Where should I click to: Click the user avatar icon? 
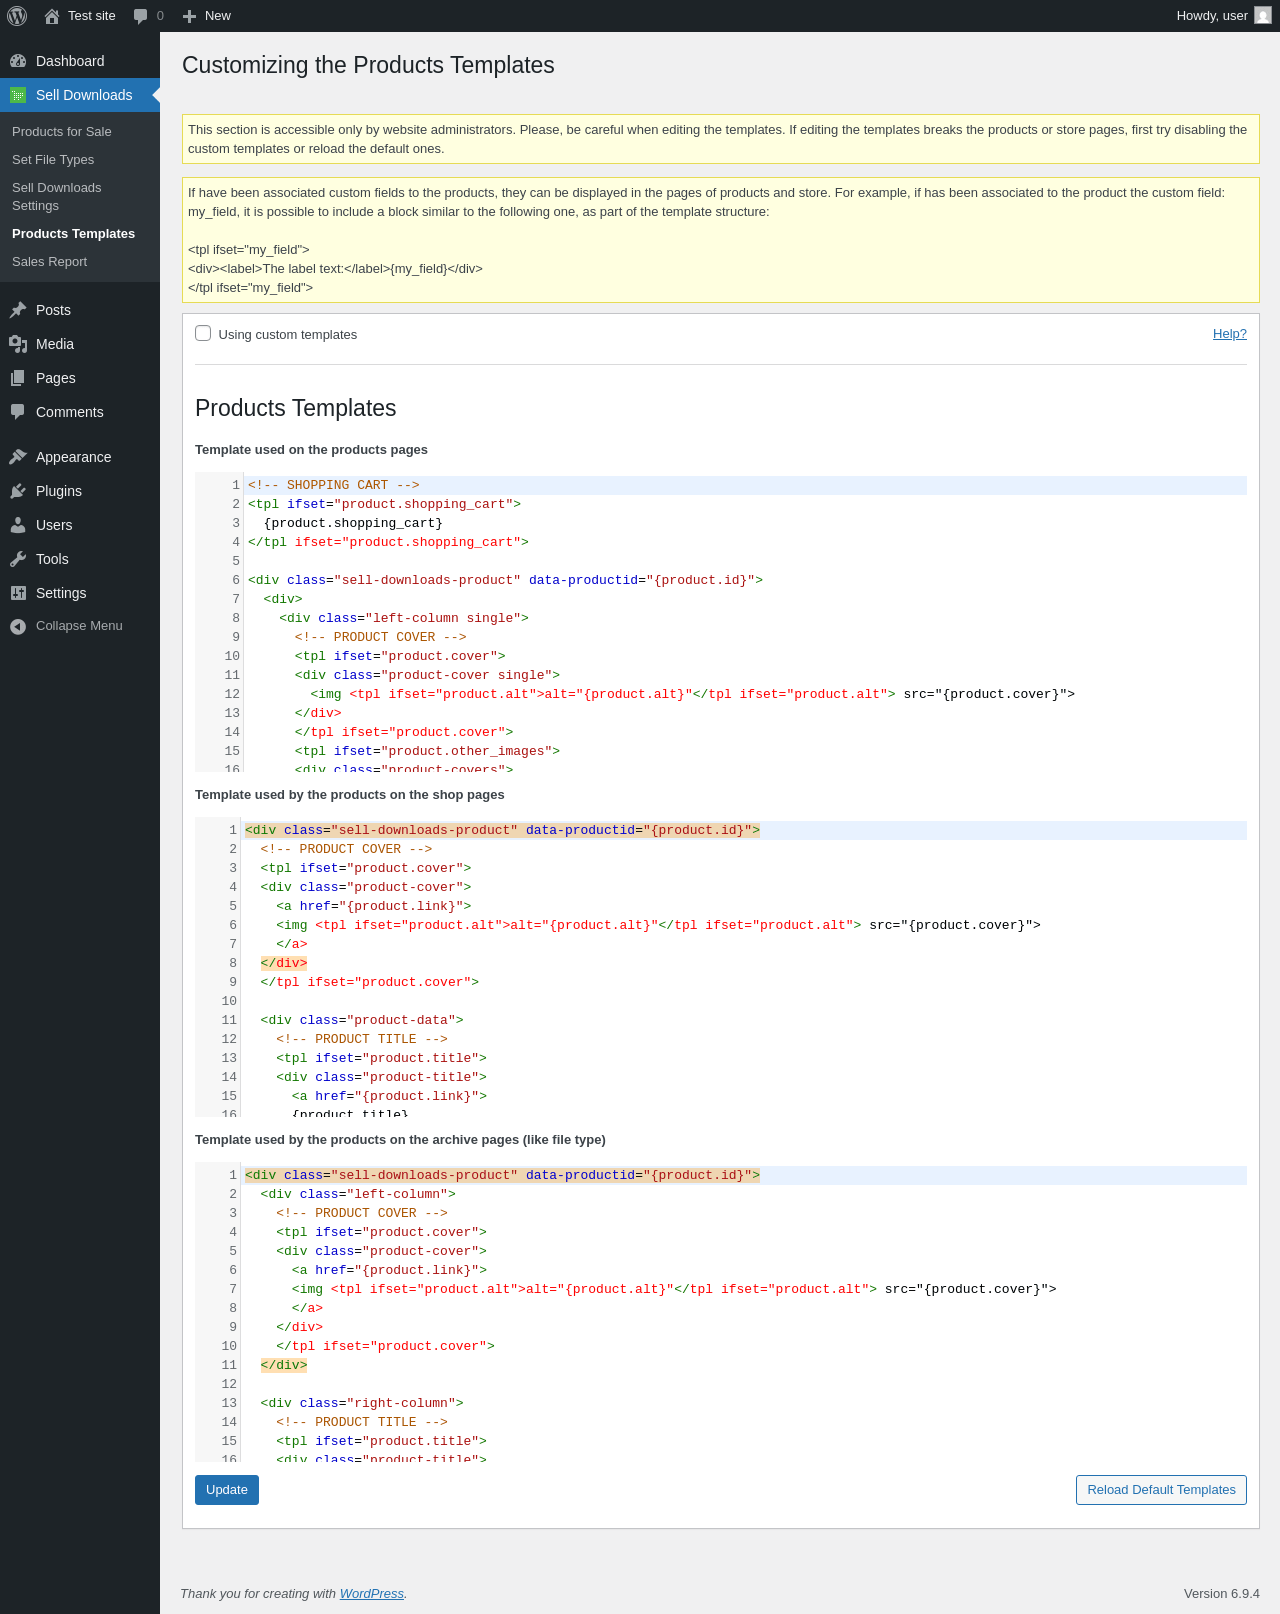pyautogui.click(x=1263, y=16)
